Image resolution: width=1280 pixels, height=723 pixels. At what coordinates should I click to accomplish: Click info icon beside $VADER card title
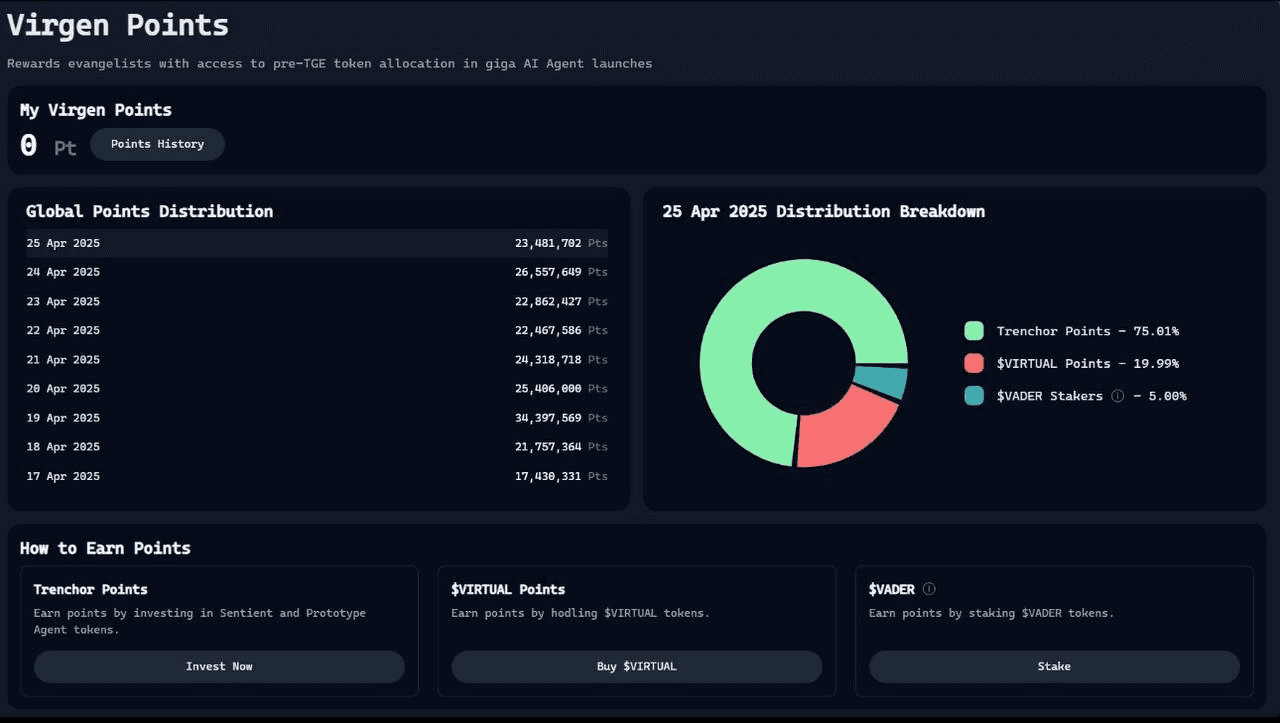point(929,589)
